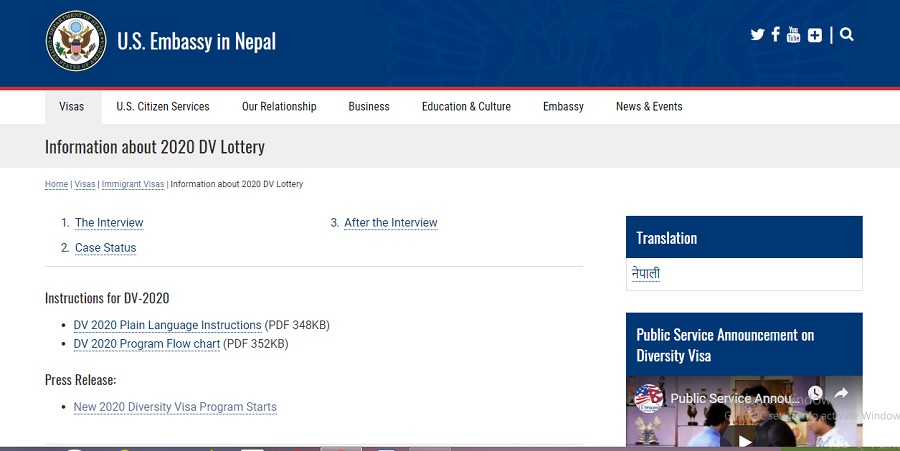Screen dimensions: 900x451
Task: Open the News & Events menu
Action: tap(649, 107)
